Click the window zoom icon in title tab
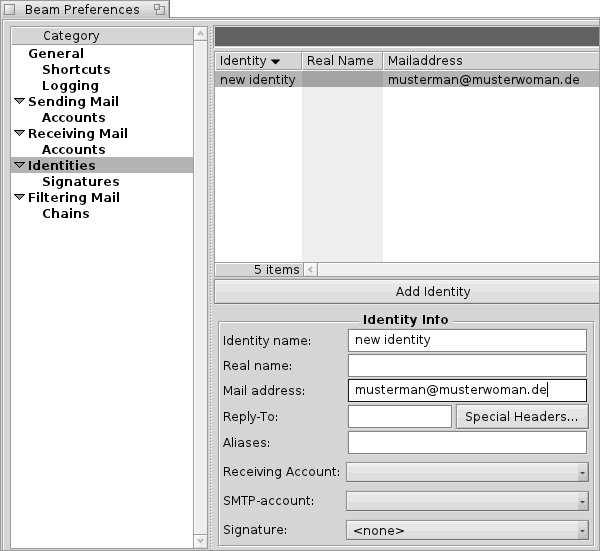Viewport: 600px width, 551px height. tap(158, 9)
